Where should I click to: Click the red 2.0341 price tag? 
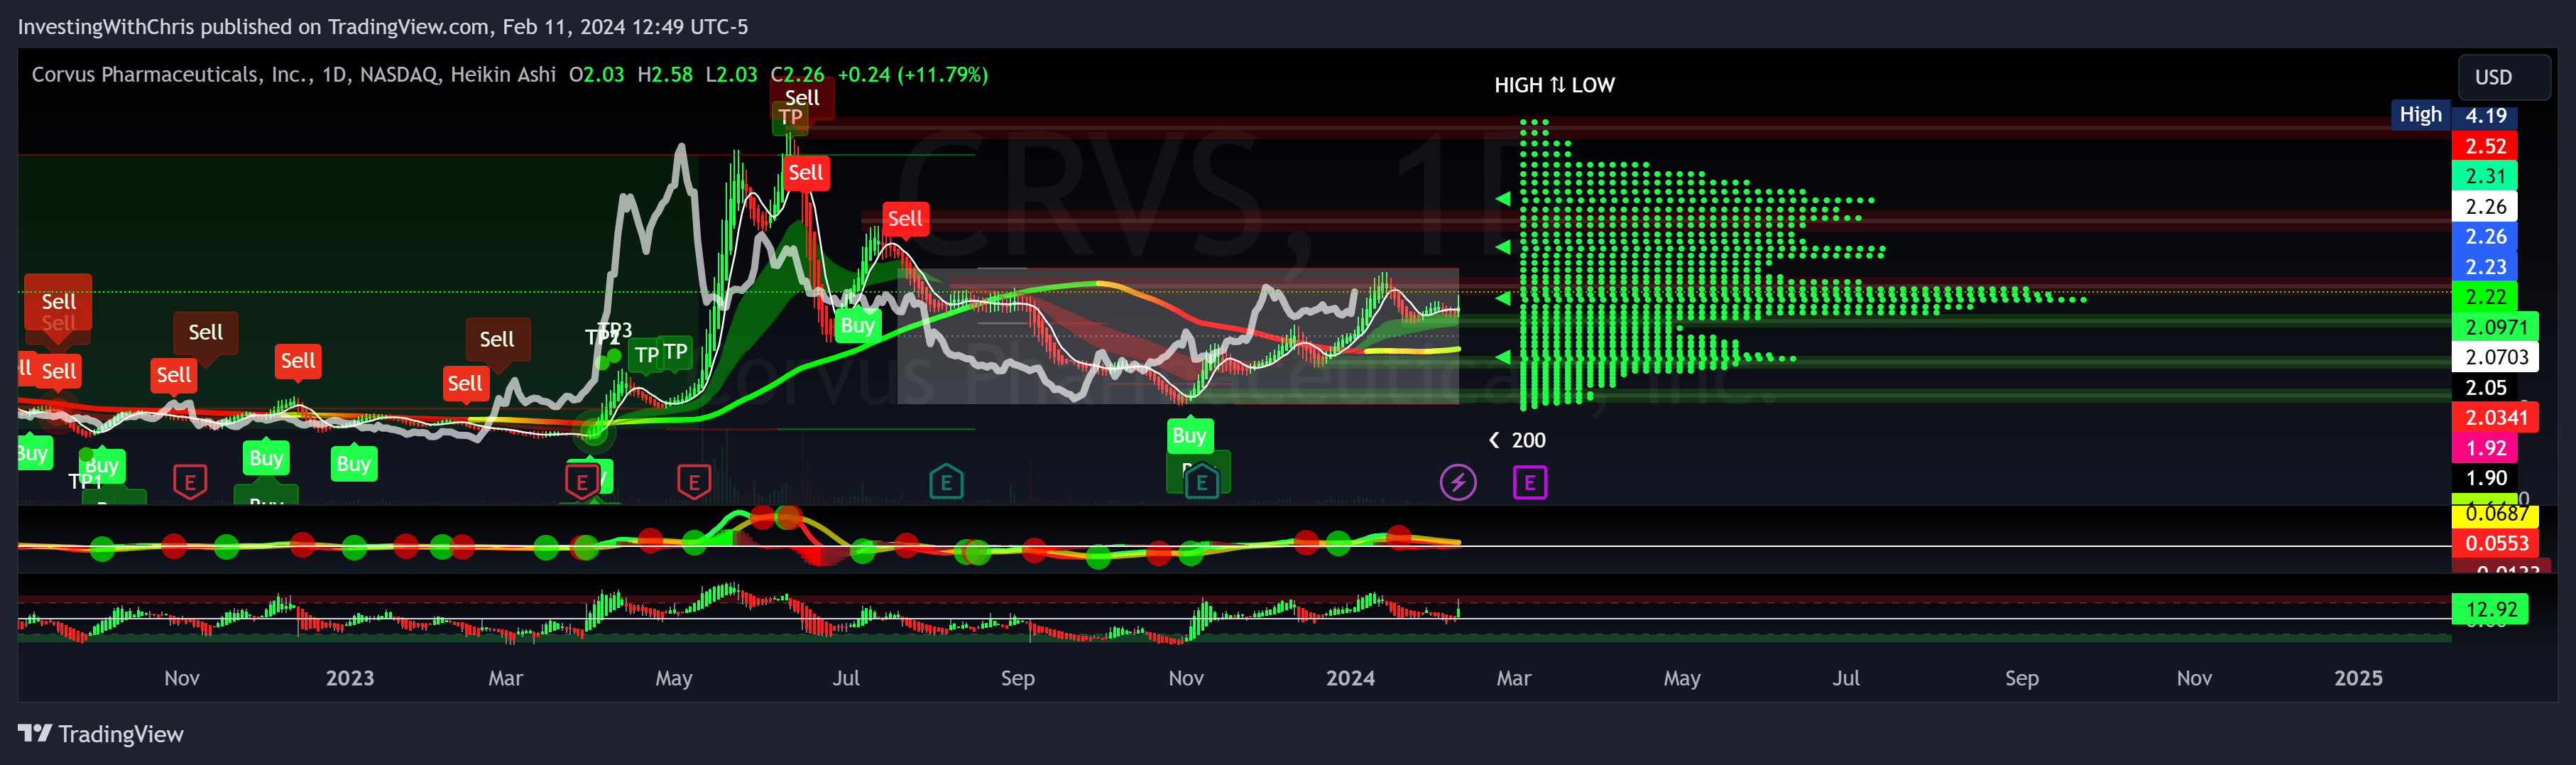2495,417
